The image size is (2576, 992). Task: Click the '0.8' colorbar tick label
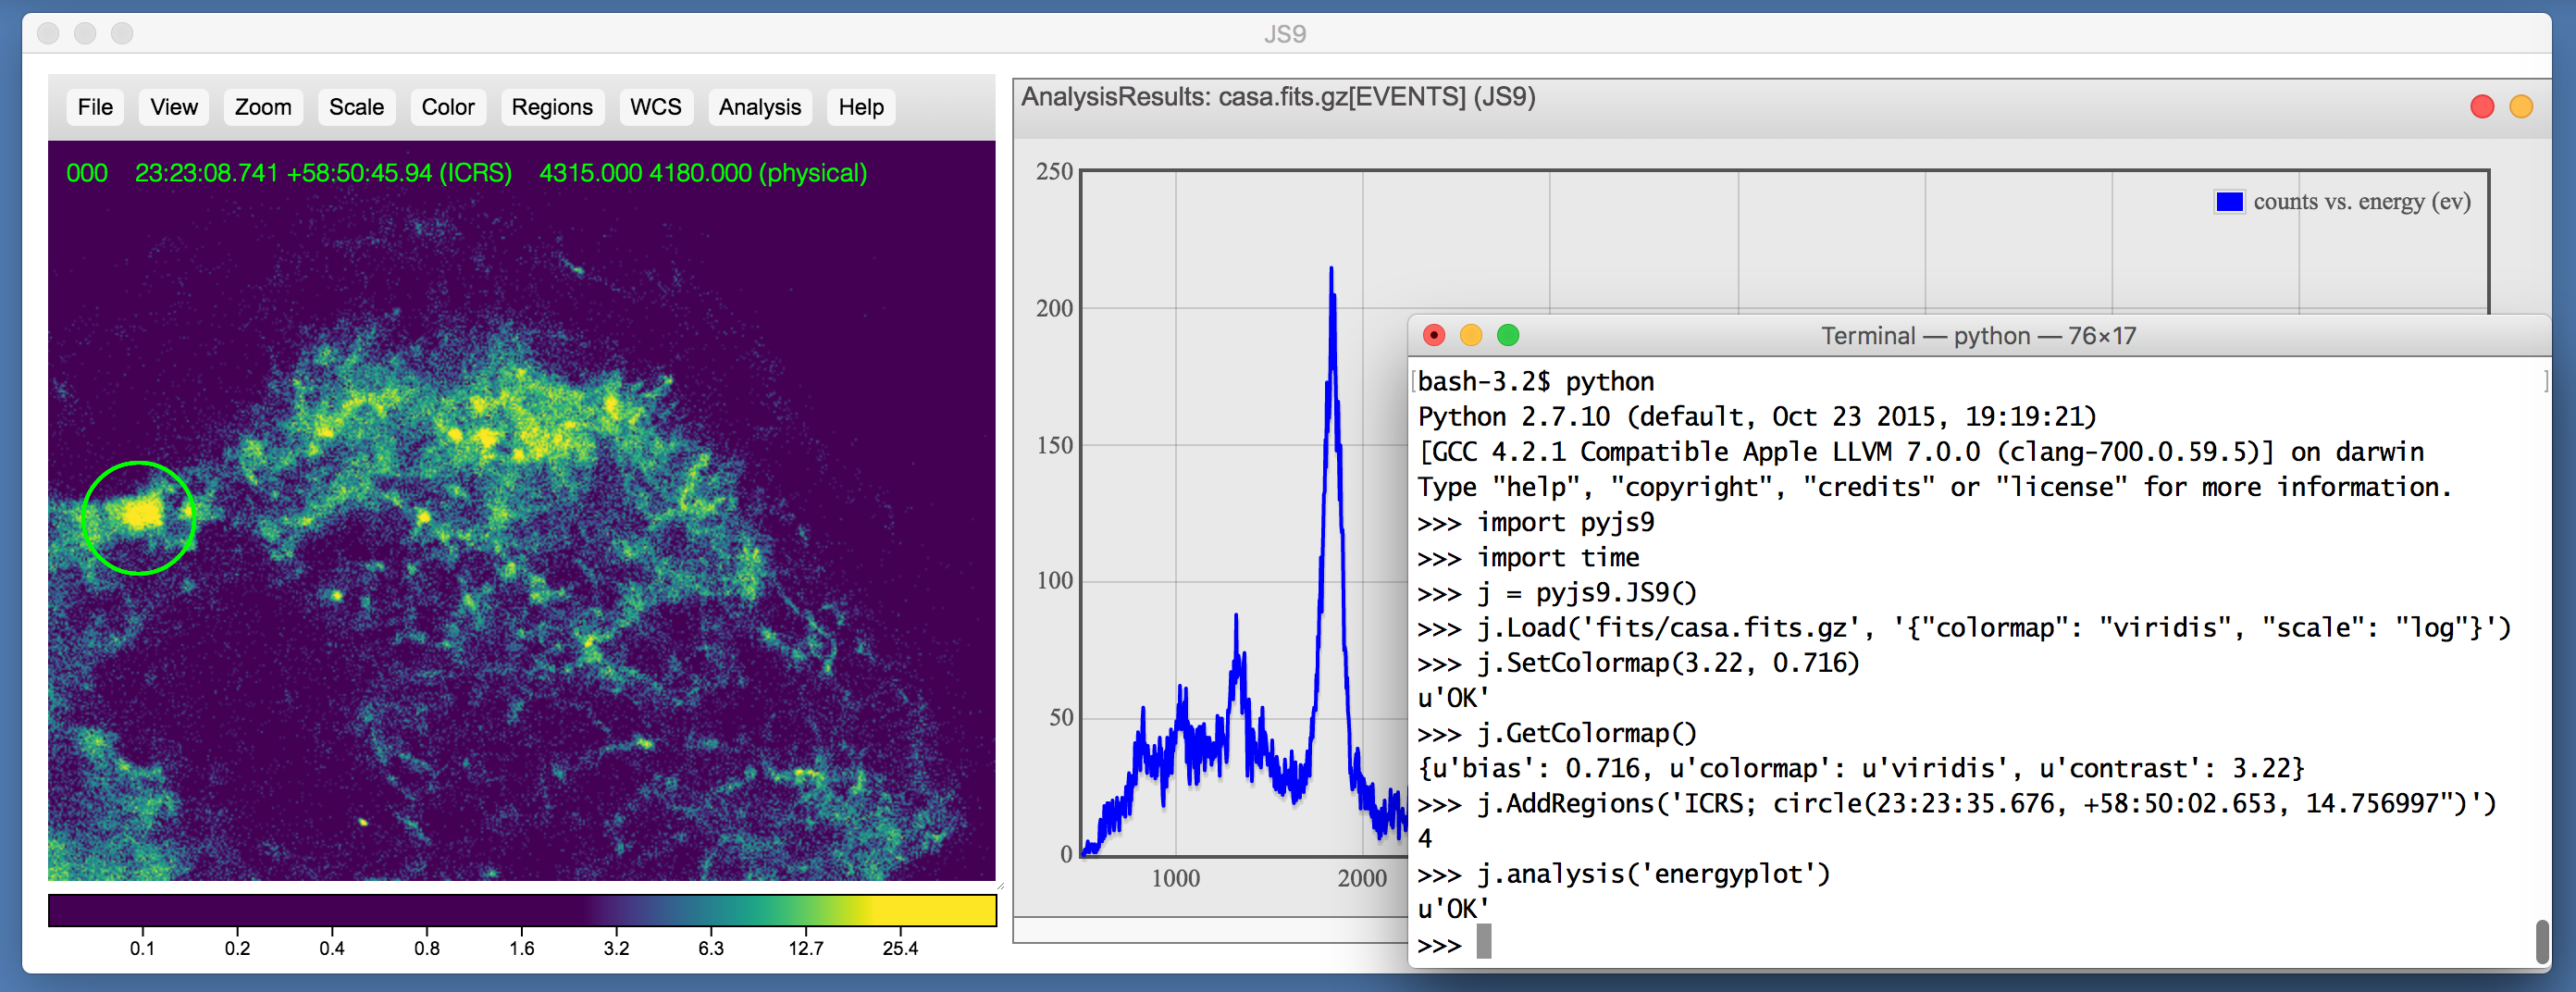427,948
